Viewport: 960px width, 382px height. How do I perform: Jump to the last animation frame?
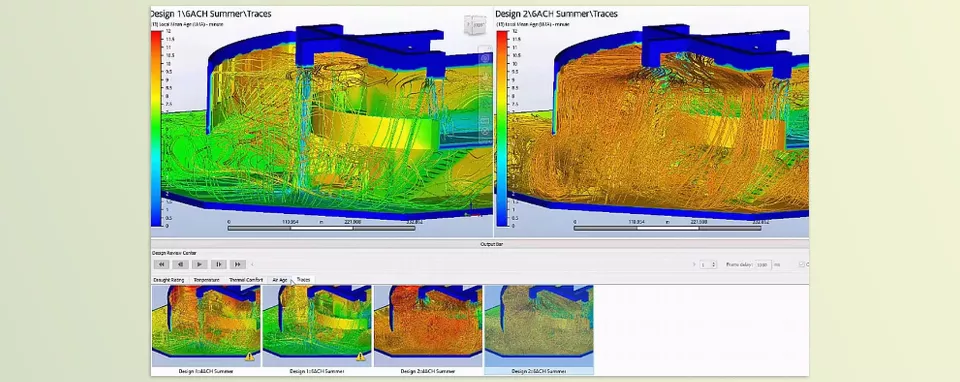tap(238, 264)
